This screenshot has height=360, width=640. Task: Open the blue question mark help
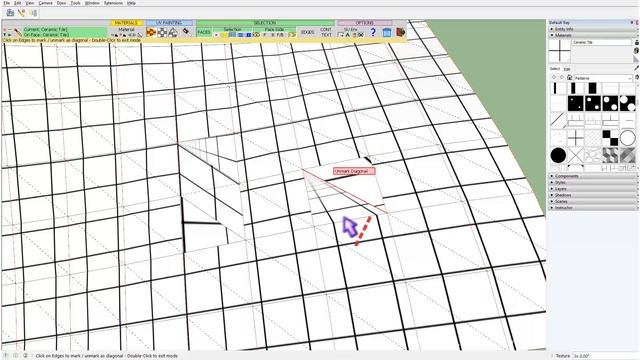pyautogui.click(x=373, y=32)
